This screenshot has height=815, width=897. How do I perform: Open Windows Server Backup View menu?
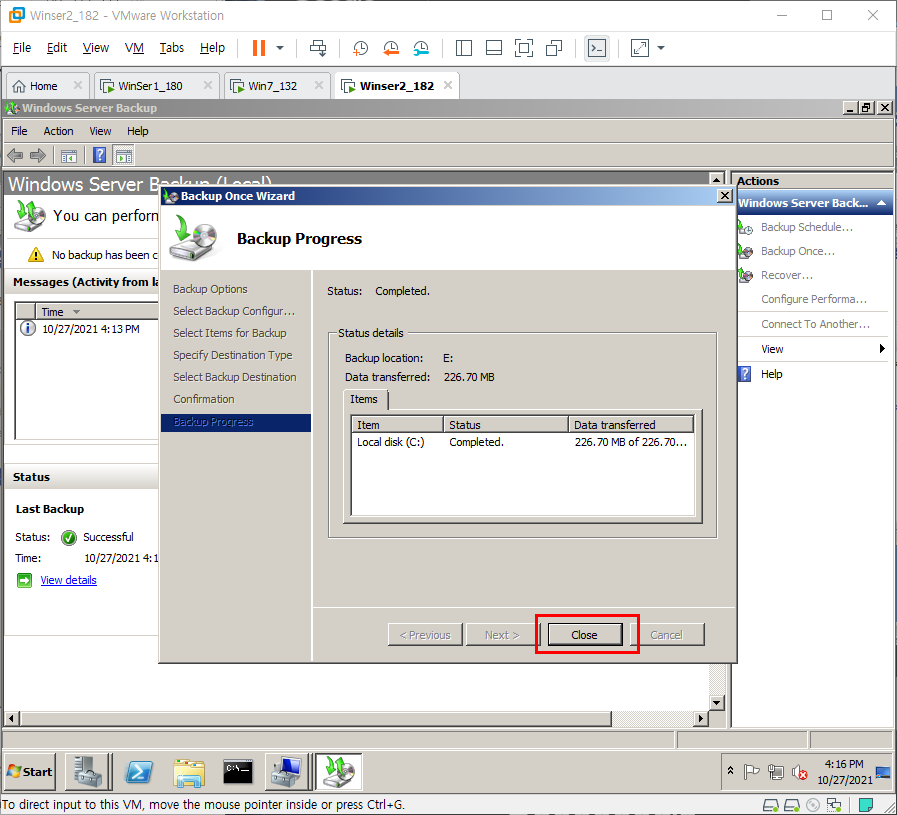coord(100,131)
